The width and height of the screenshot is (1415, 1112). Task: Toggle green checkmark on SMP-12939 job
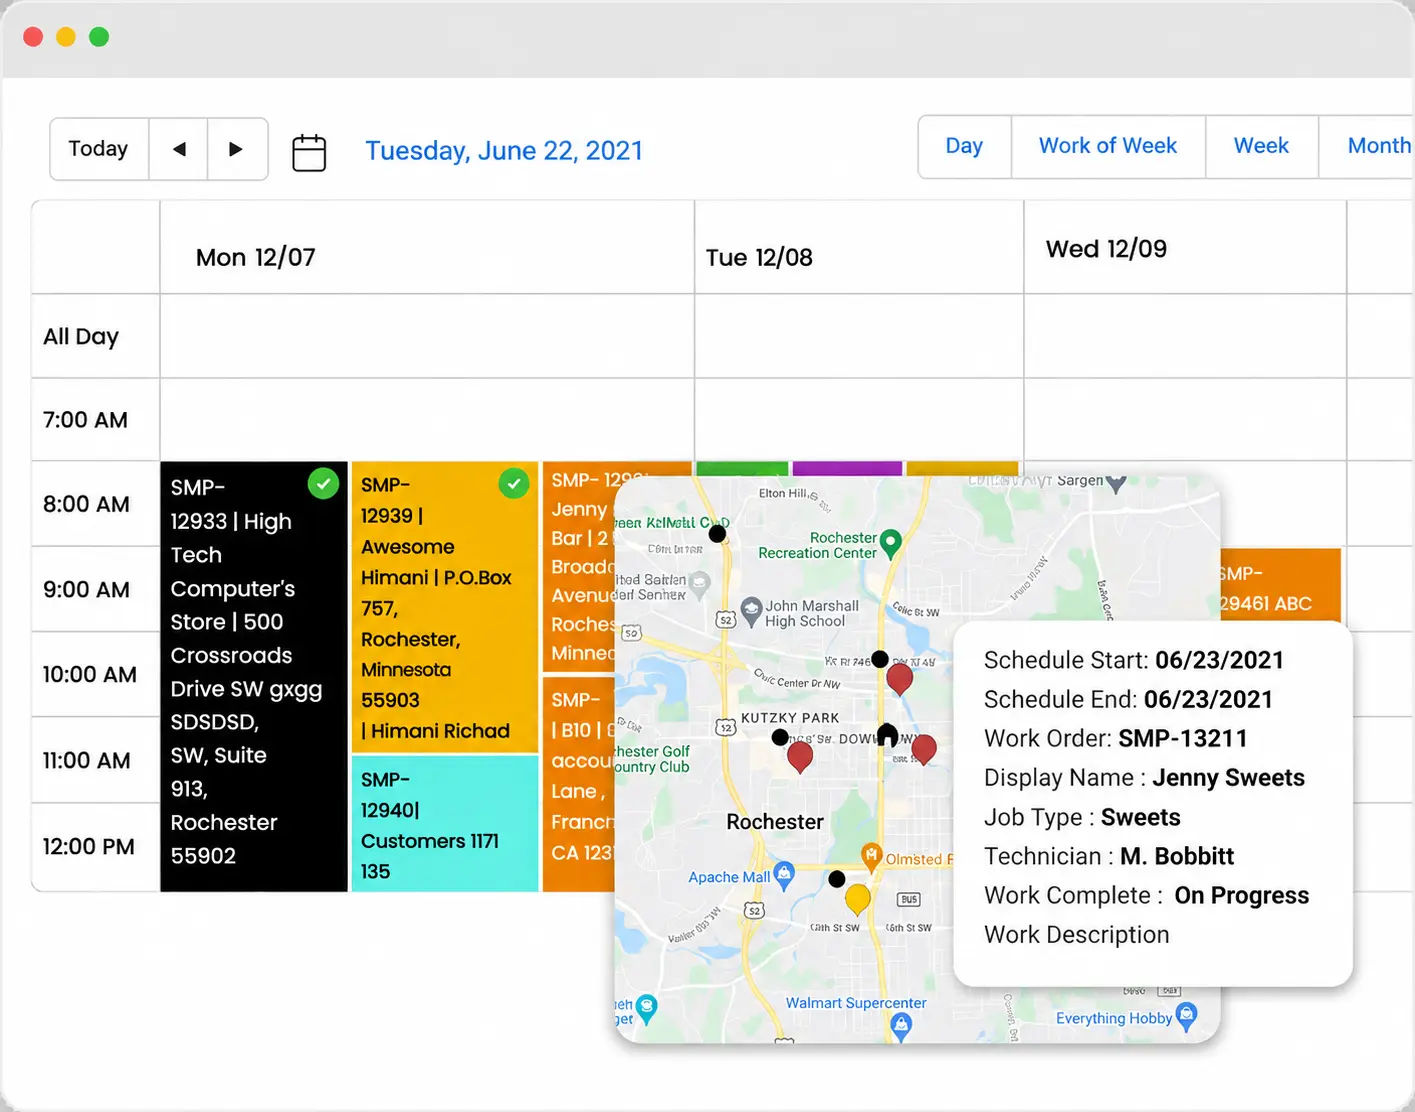click(x=514, y=484)
